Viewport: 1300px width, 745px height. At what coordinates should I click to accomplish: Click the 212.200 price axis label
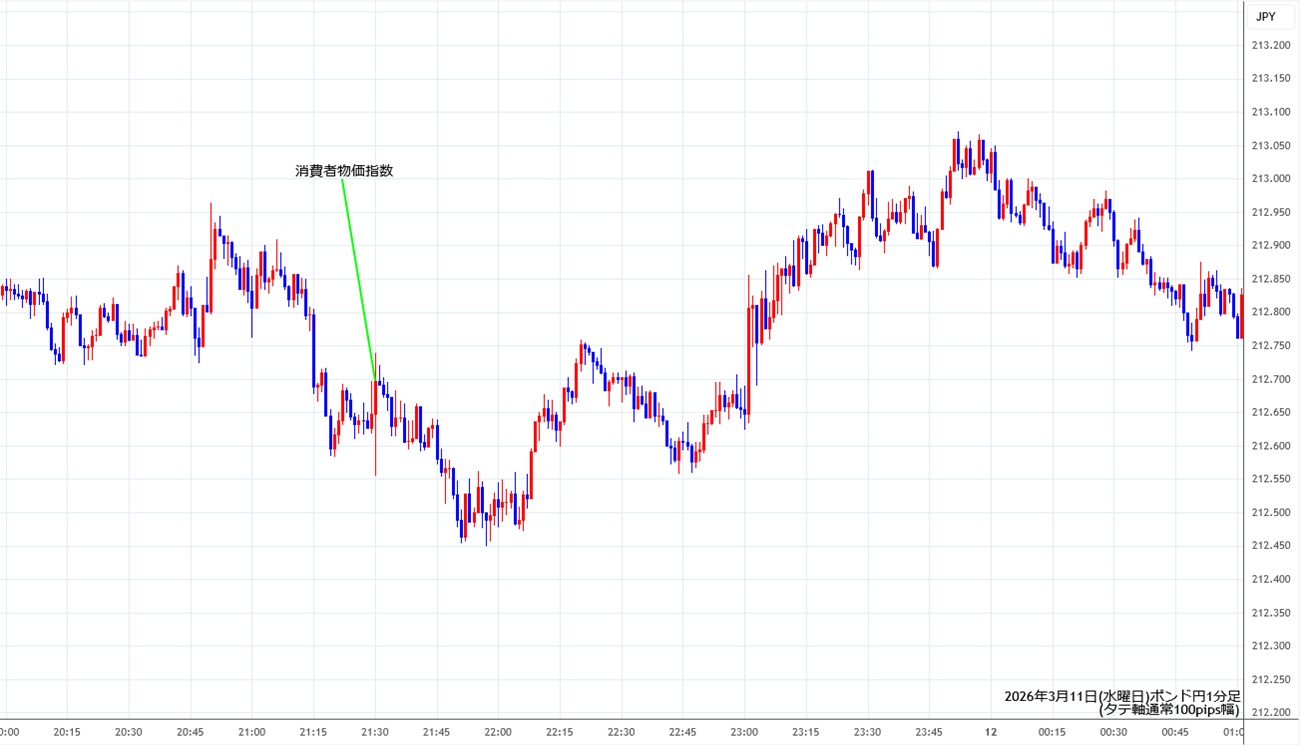tap(1270, 713)
